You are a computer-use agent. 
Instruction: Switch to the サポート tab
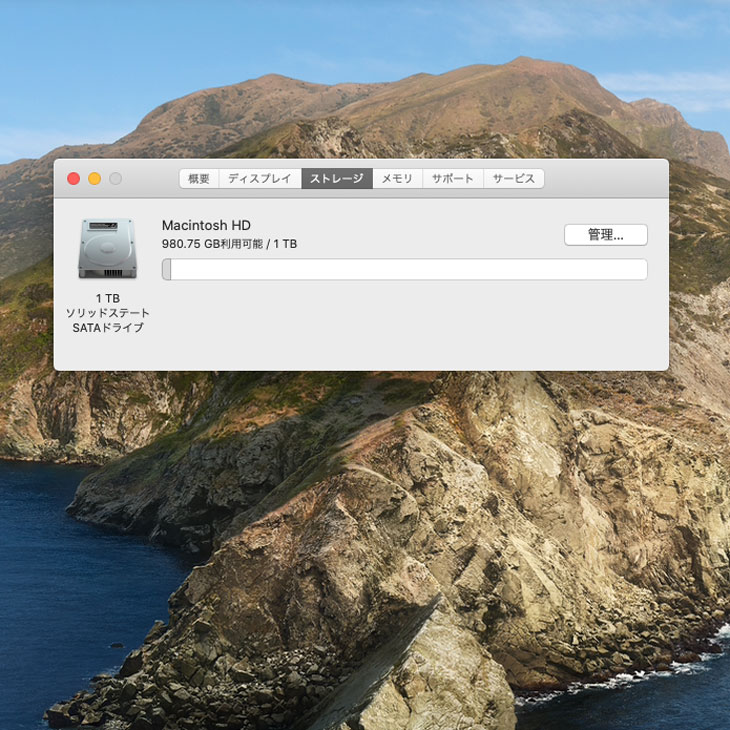453,179
